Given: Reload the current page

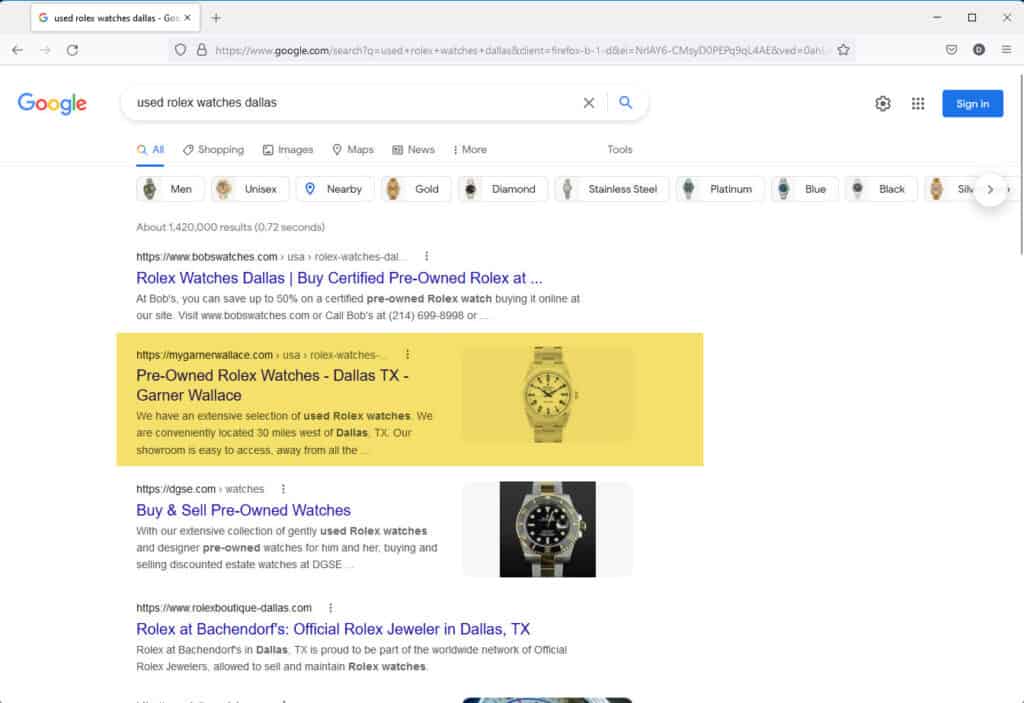Looking at the screenshot, I should (72, 50).
